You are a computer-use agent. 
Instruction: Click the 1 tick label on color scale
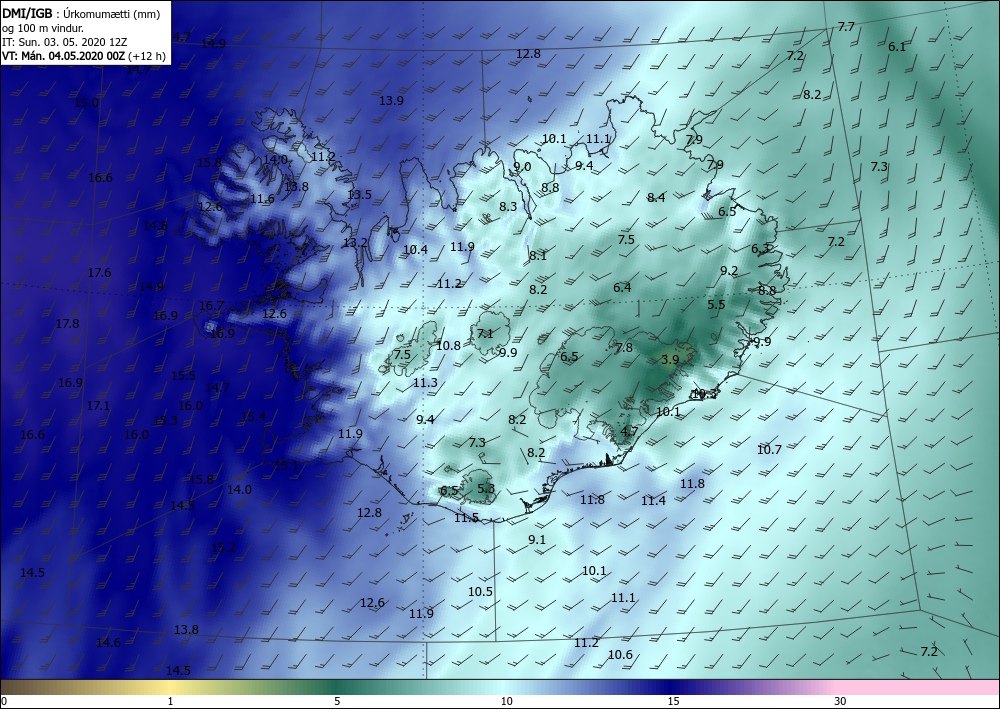point(170,701)
